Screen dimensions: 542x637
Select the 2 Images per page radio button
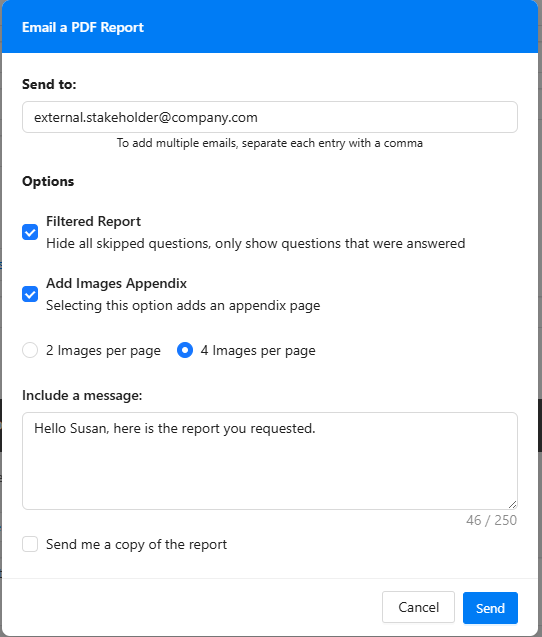tap(30, 350)
